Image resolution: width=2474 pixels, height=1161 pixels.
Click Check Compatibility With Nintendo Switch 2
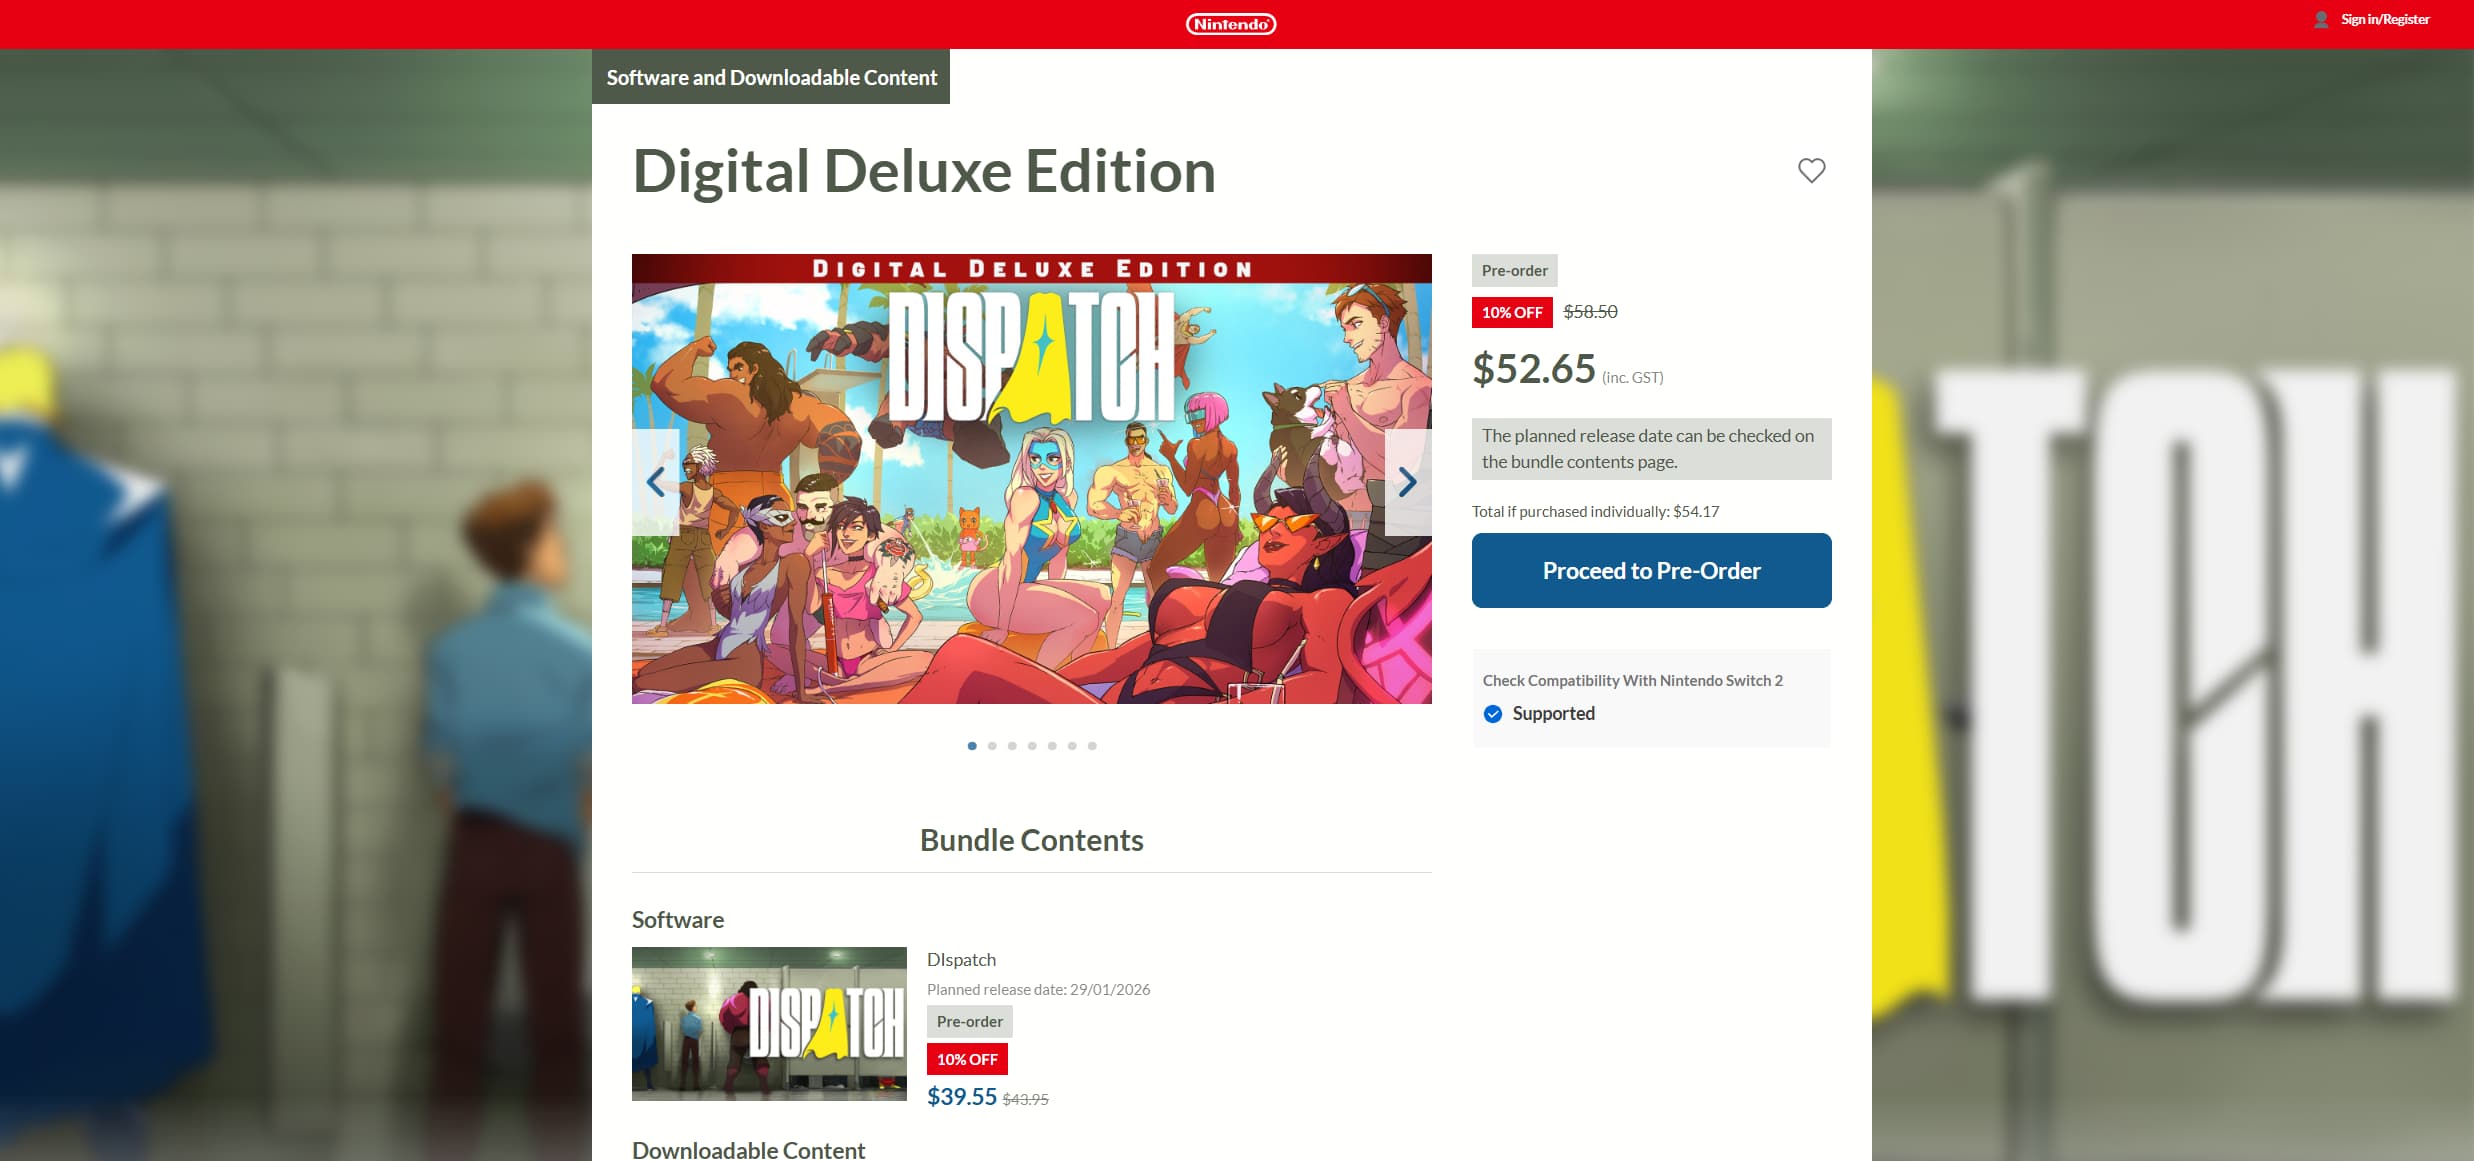[1632, 681]
